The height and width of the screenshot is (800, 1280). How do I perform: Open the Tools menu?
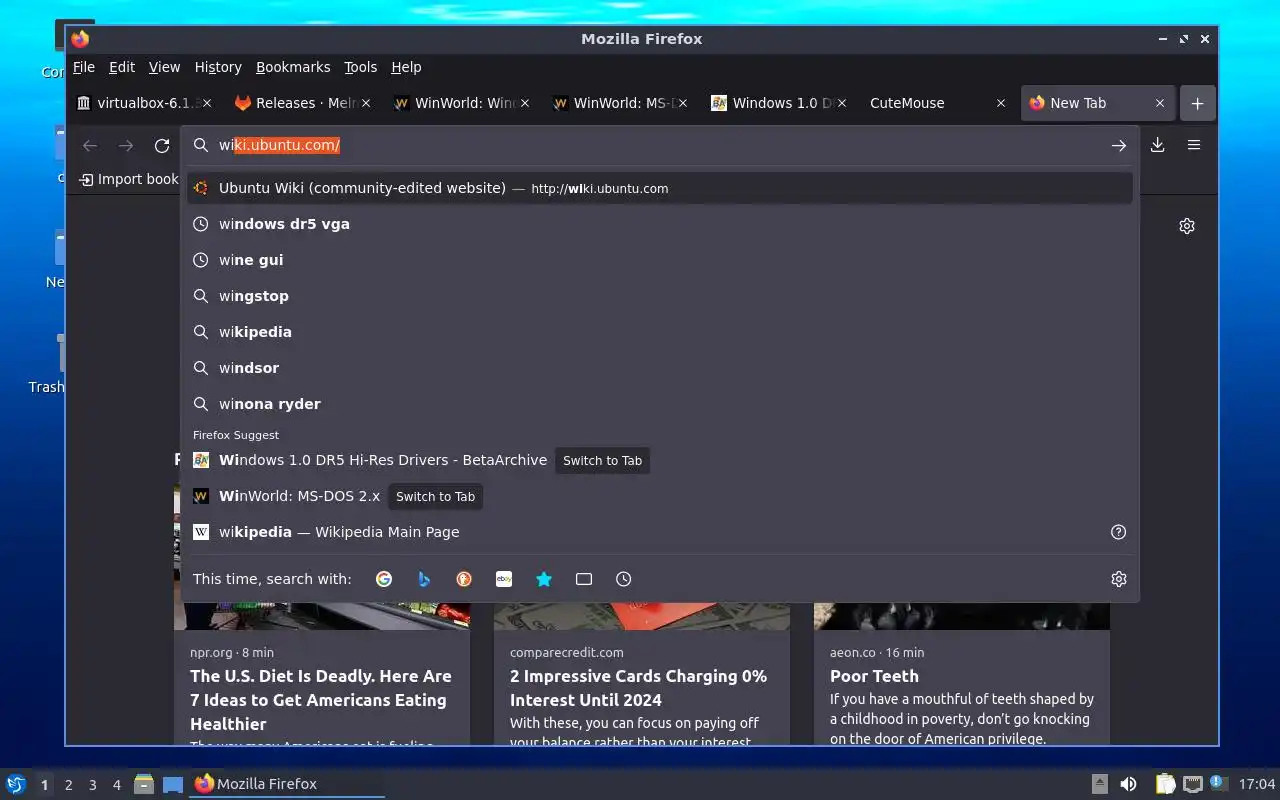[360, 67]
